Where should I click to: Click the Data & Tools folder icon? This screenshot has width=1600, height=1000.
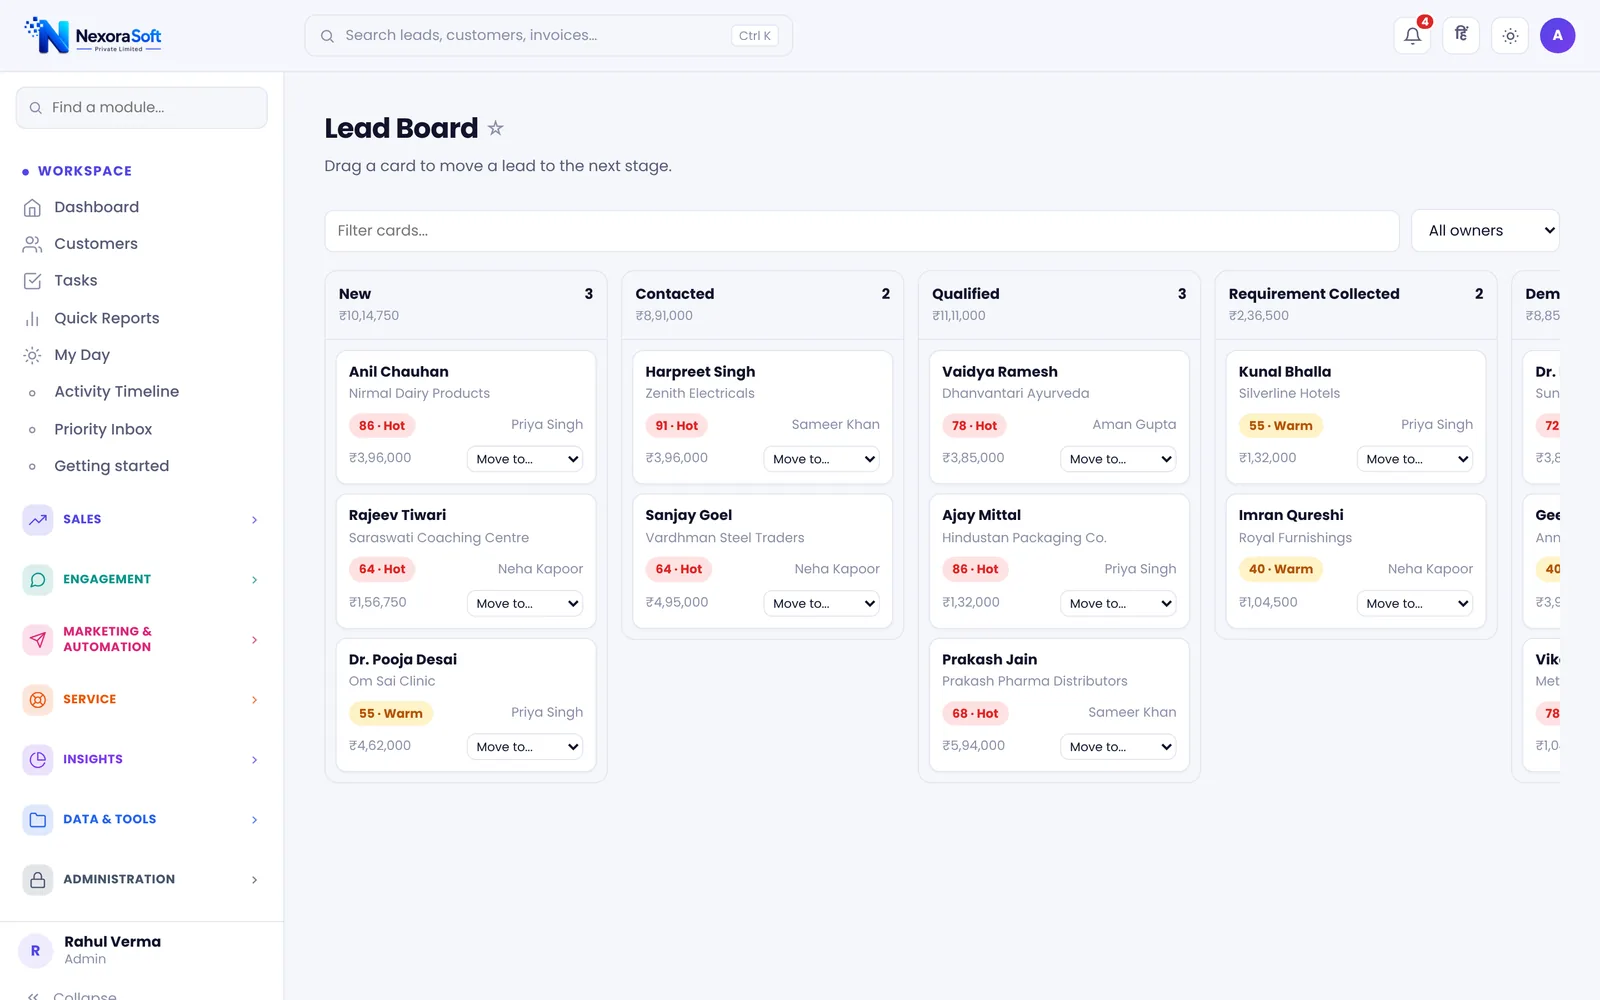pyautogui.click(x=38, y=820)
